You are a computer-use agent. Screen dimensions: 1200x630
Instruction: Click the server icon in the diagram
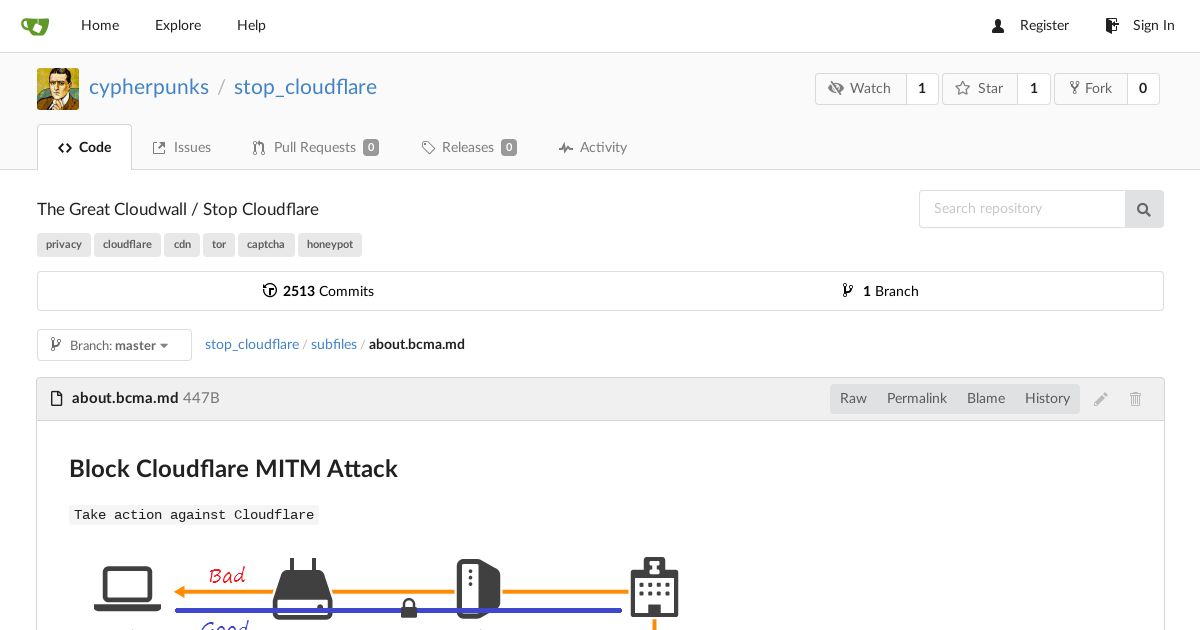click(x=479, y=589)
